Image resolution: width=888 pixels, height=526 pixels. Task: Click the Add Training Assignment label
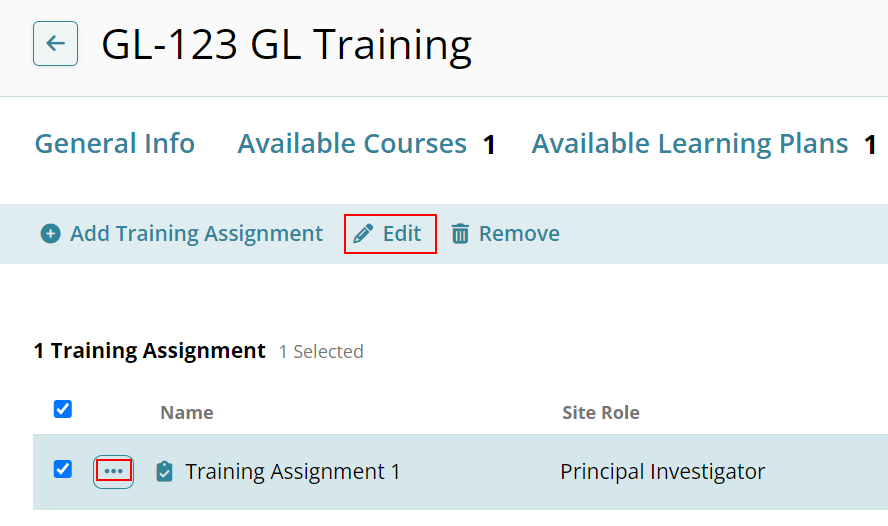pyautogui.click(x=197, y=233)
